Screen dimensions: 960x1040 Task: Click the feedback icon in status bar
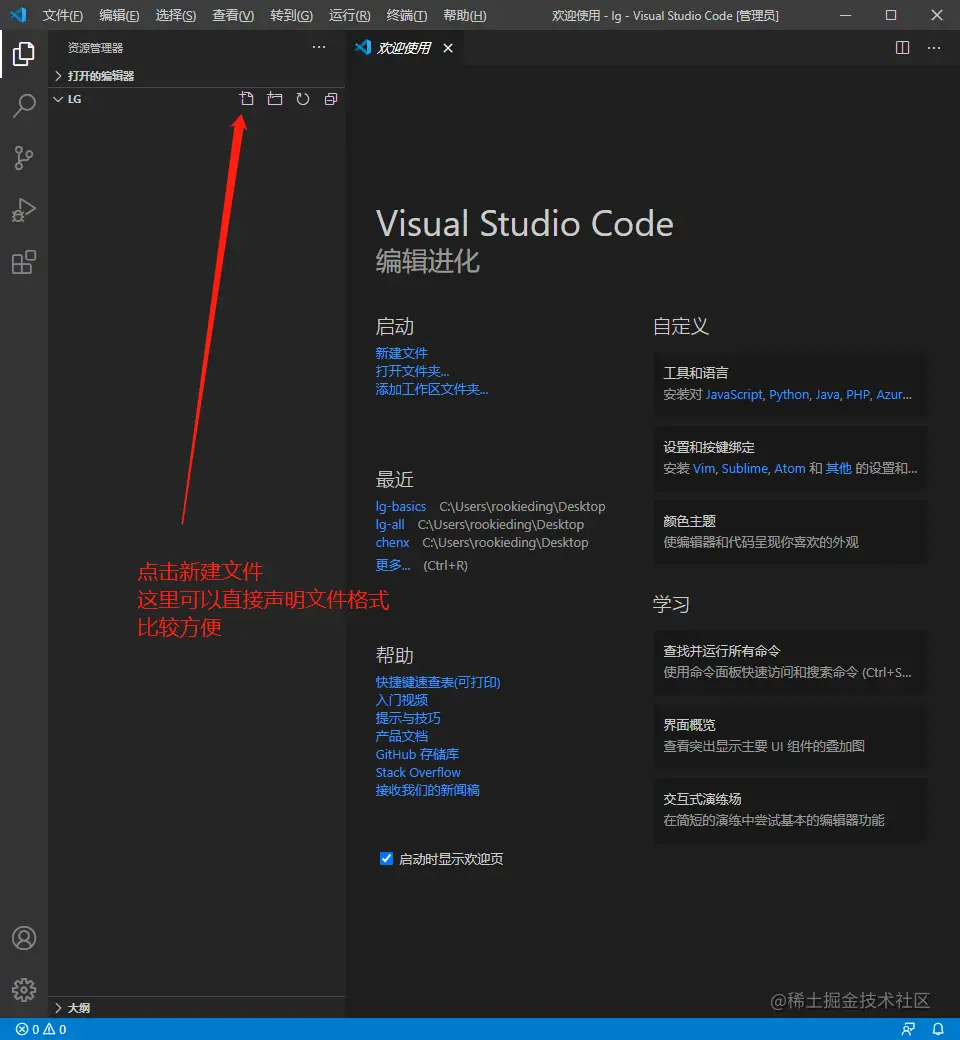pos(908,1029)
